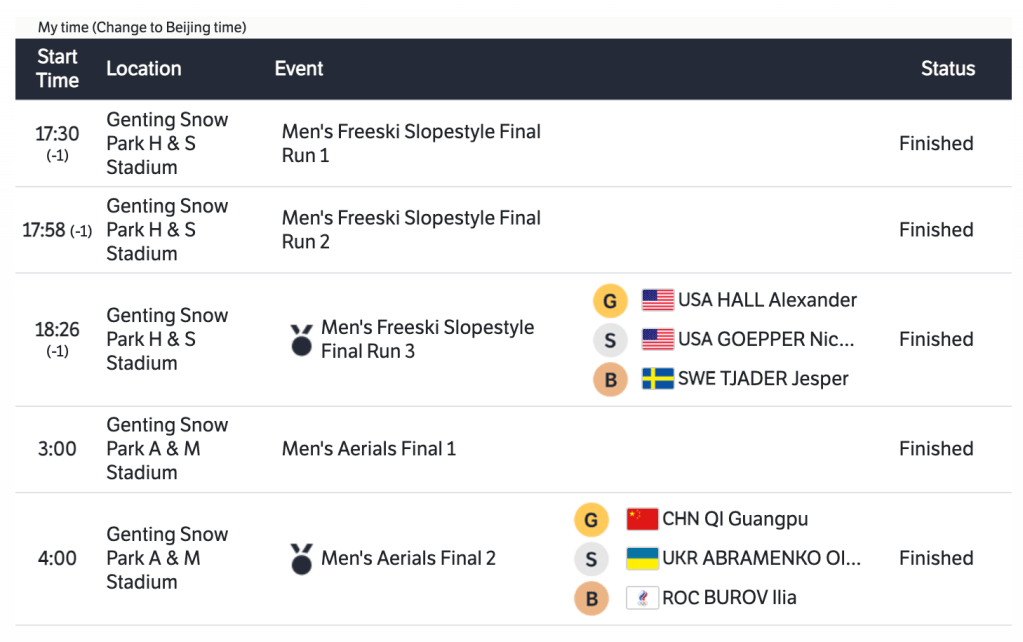Click the Ukraine flag next to ABRAMENKO
The width and height of the screenshot is (1023, 642).
point(642,558)
